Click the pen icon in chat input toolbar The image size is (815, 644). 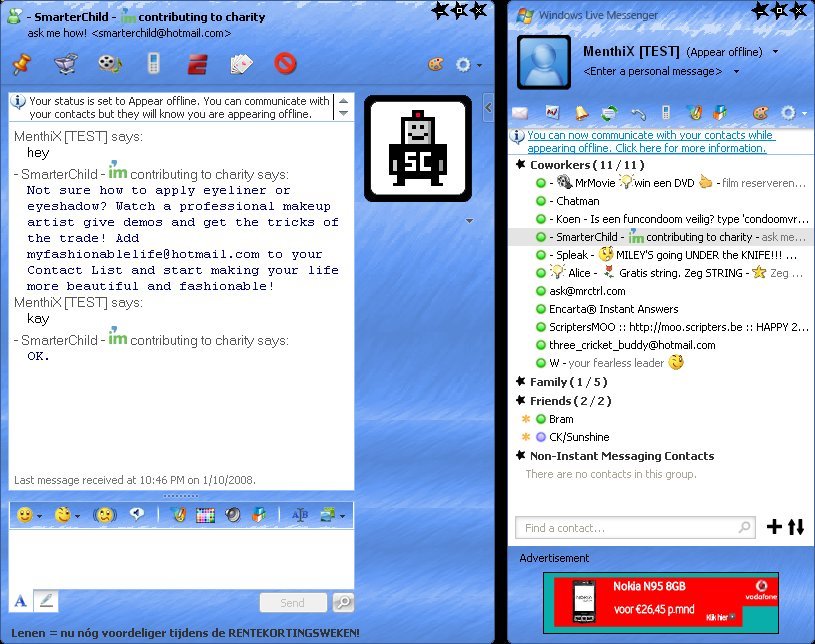[178, 515]
